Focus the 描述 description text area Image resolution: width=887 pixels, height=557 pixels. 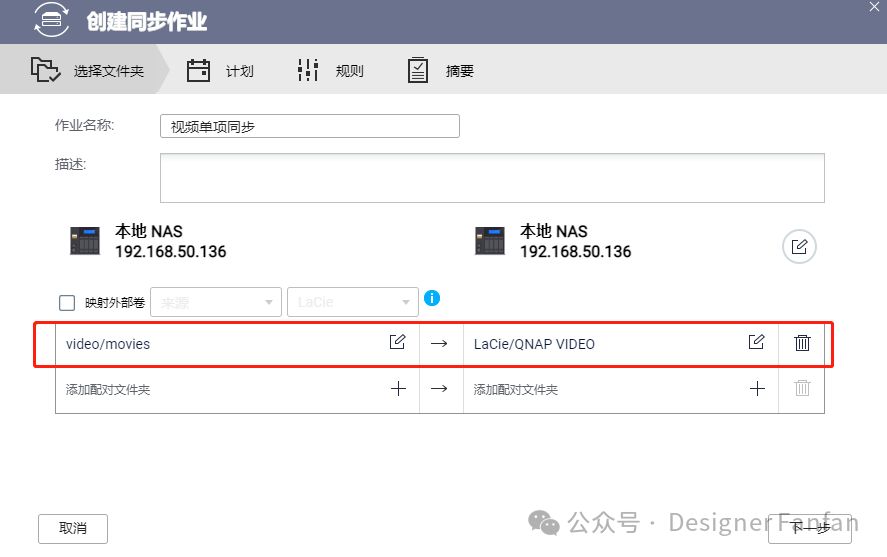[x=491, y=178]
